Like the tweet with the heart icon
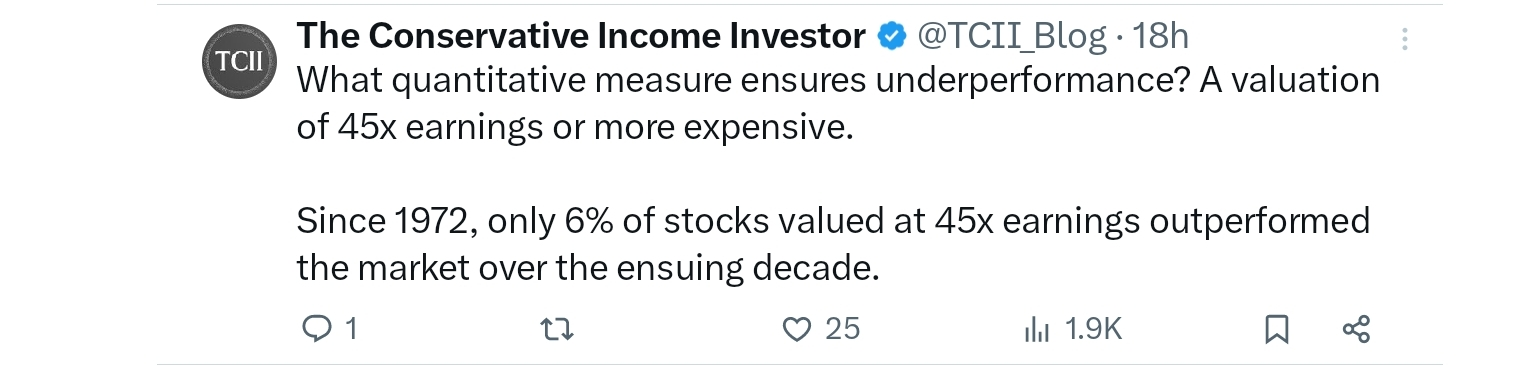This screenshot has height=367, width=1539. click(x=797, y=329)
